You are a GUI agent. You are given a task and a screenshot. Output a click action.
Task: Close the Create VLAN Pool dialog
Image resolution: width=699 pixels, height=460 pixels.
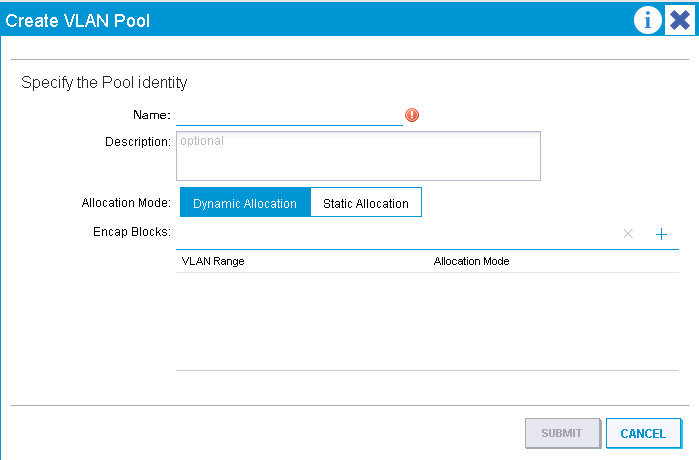click(680, 20)
